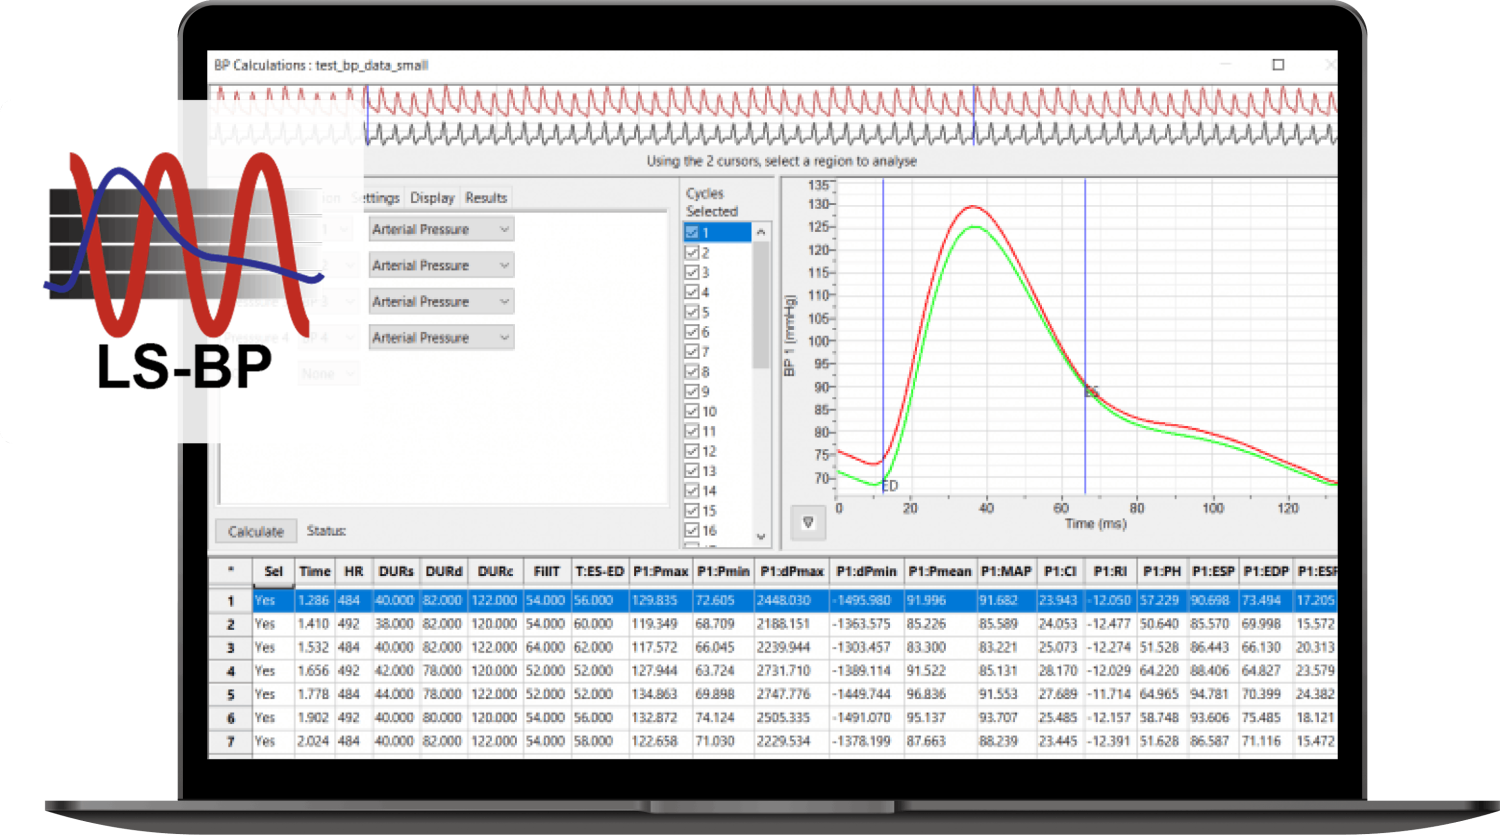The width and height of the screenshot is (1500, 835).
Task: Click the DURs column header
Action: click(396, 571)
